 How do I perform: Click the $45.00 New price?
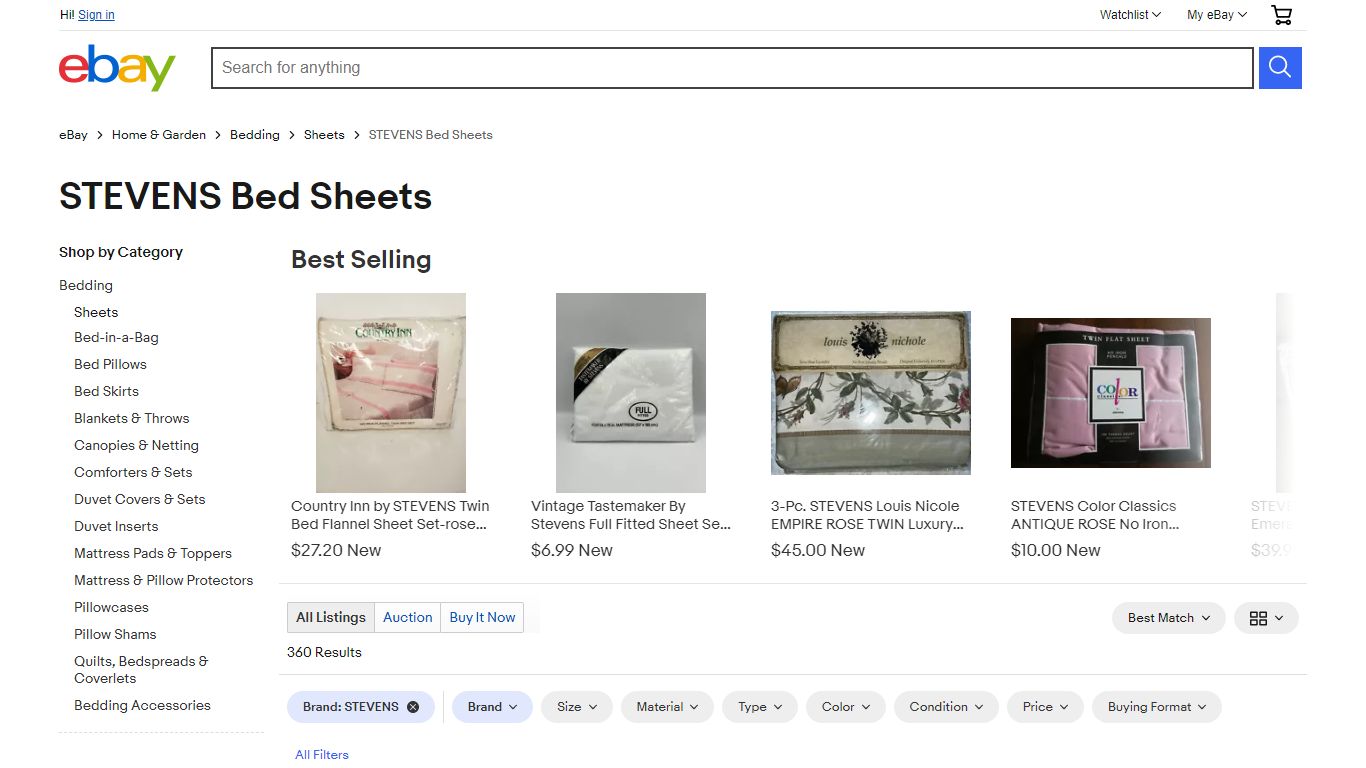(818, 551)
